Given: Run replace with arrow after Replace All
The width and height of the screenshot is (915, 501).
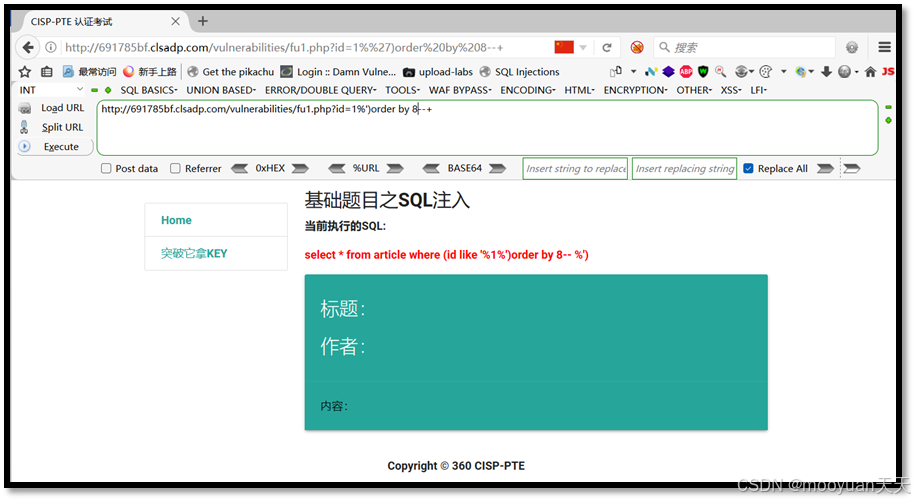Looking at the screenshot, I should tap(825, 169).
